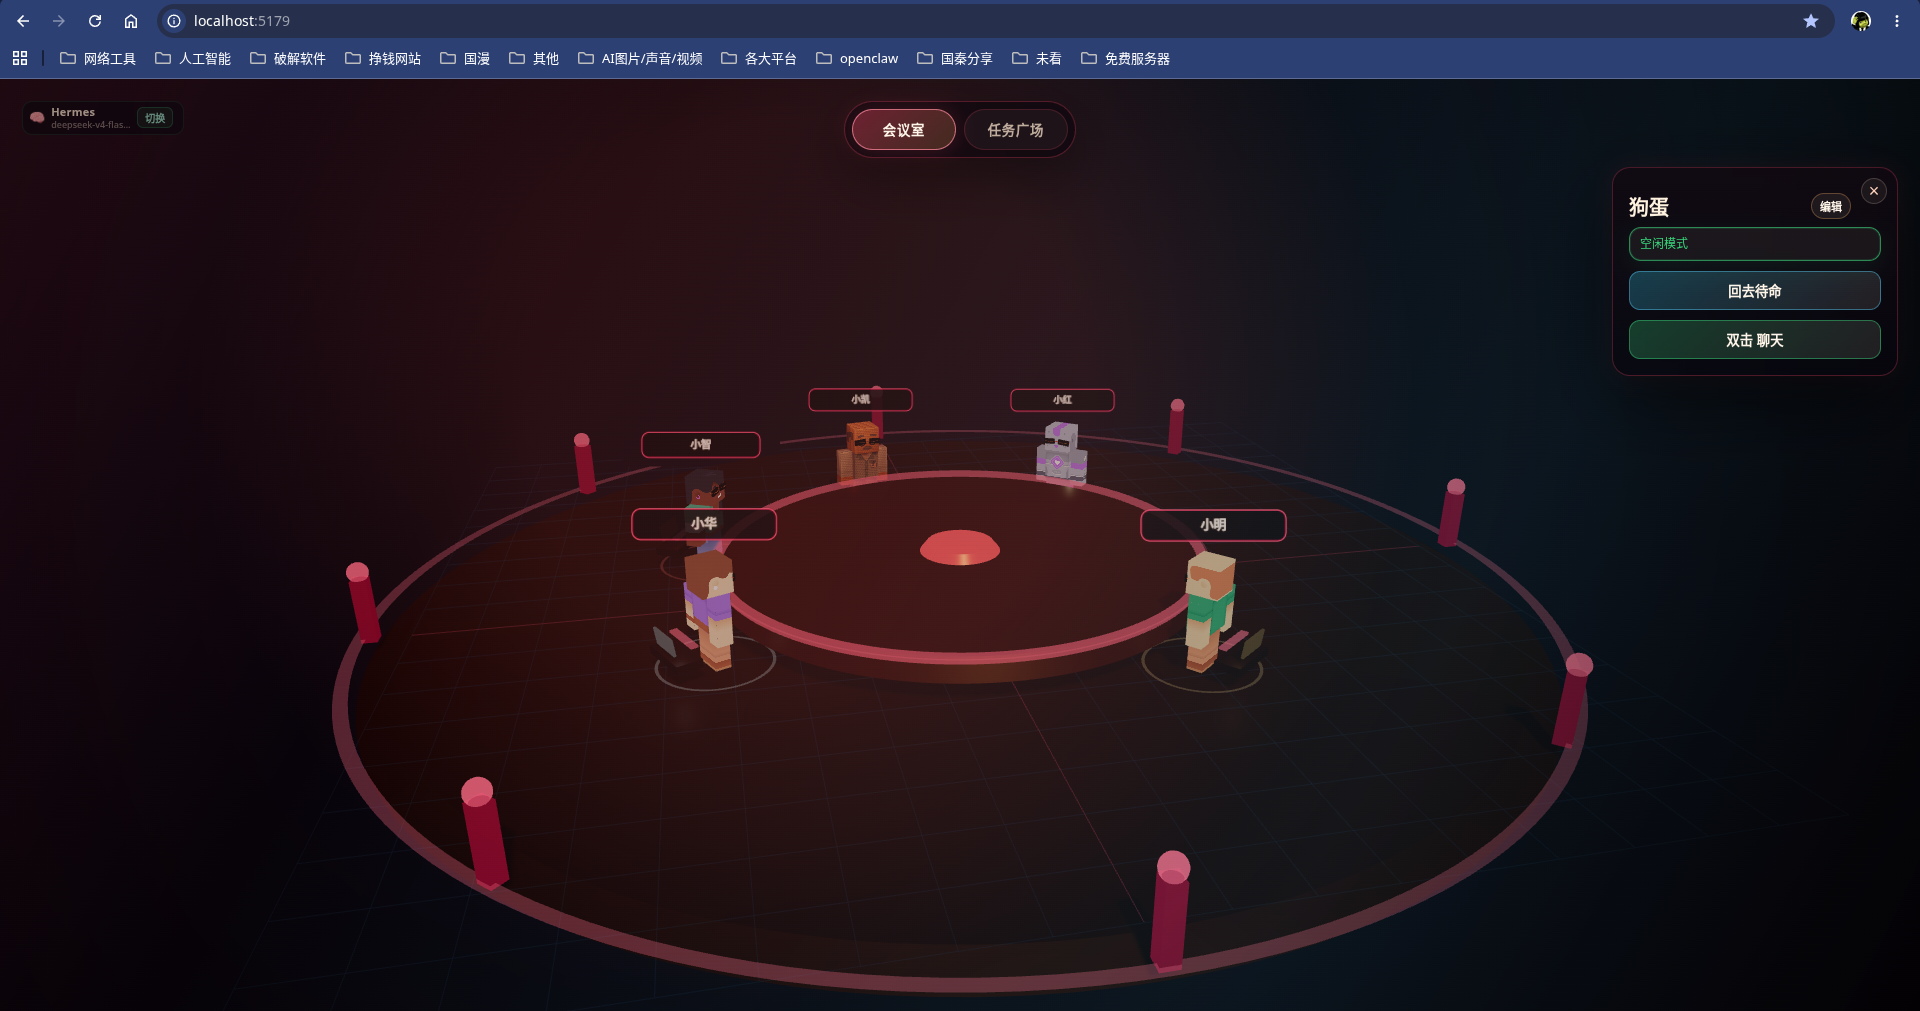Close the 狗蛋 info panel
This screenshot has height=1011, width=1920.
point(1874,191)
